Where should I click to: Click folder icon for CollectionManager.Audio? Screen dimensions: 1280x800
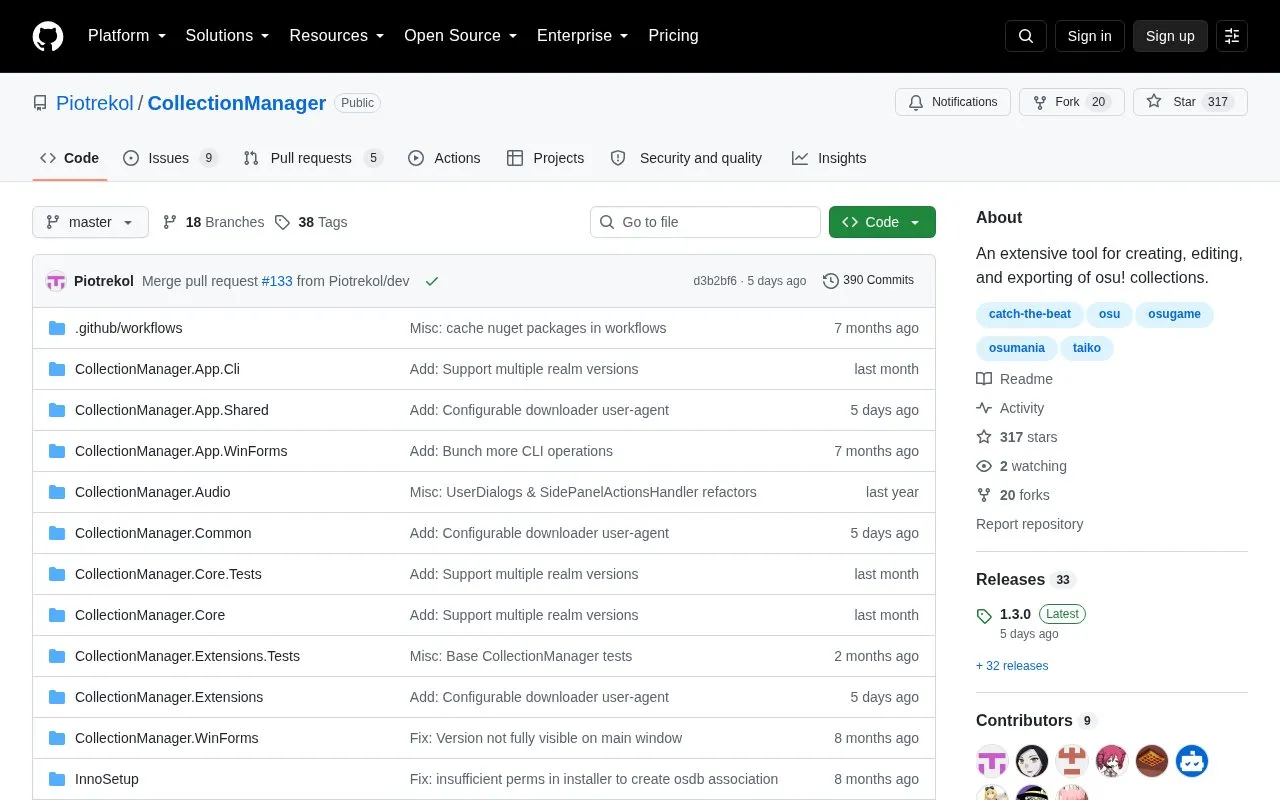tap(57, 492)
